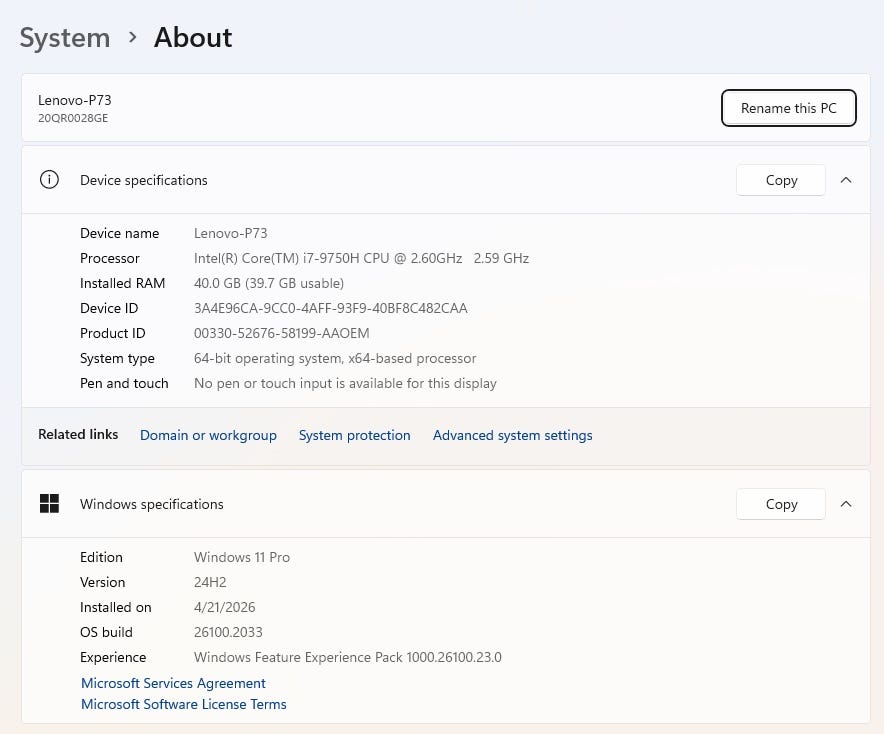
Task: Click the About page title
Action: point(192,38)
